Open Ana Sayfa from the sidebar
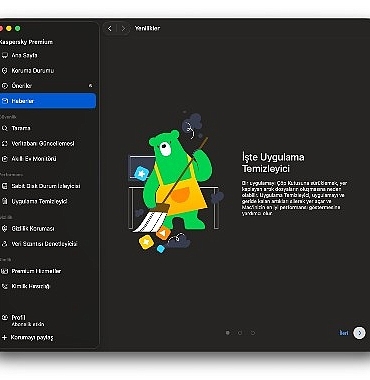The height and width of the screenshot is (380, 370). pyautogui.click(x=48, y=55)
